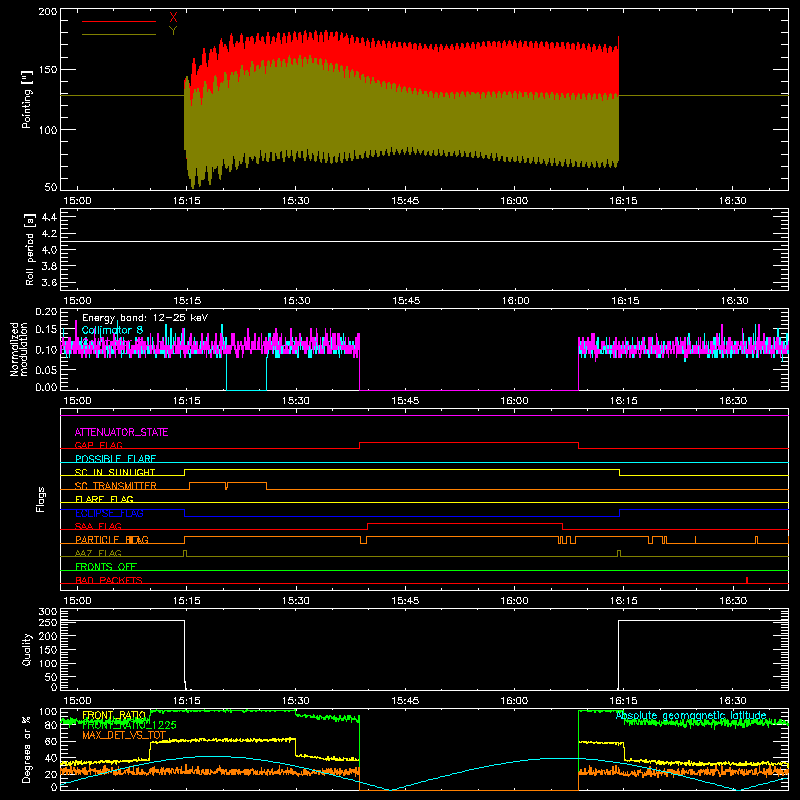This screenshot has width=800, height=800.
Task: Click the 15:30 label under Pointing plot
Action: (295, 201)
